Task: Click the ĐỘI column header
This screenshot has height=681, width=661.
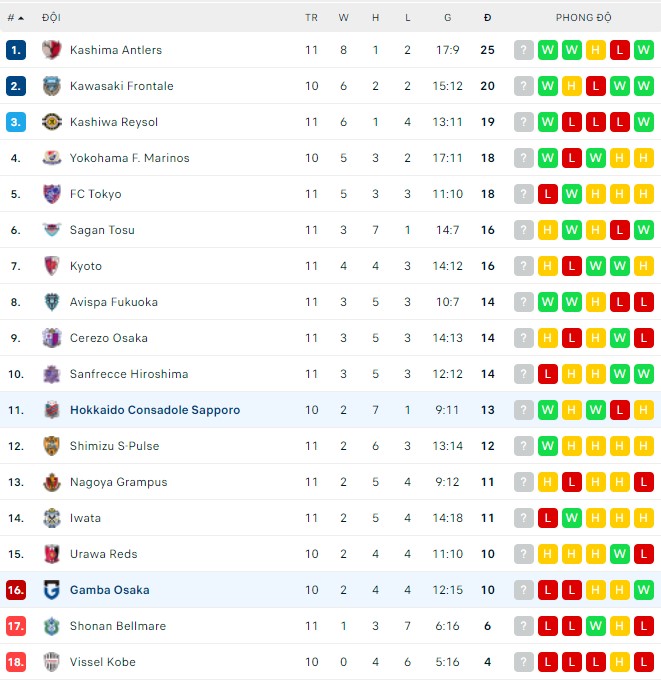Action: tap(51, 18)
